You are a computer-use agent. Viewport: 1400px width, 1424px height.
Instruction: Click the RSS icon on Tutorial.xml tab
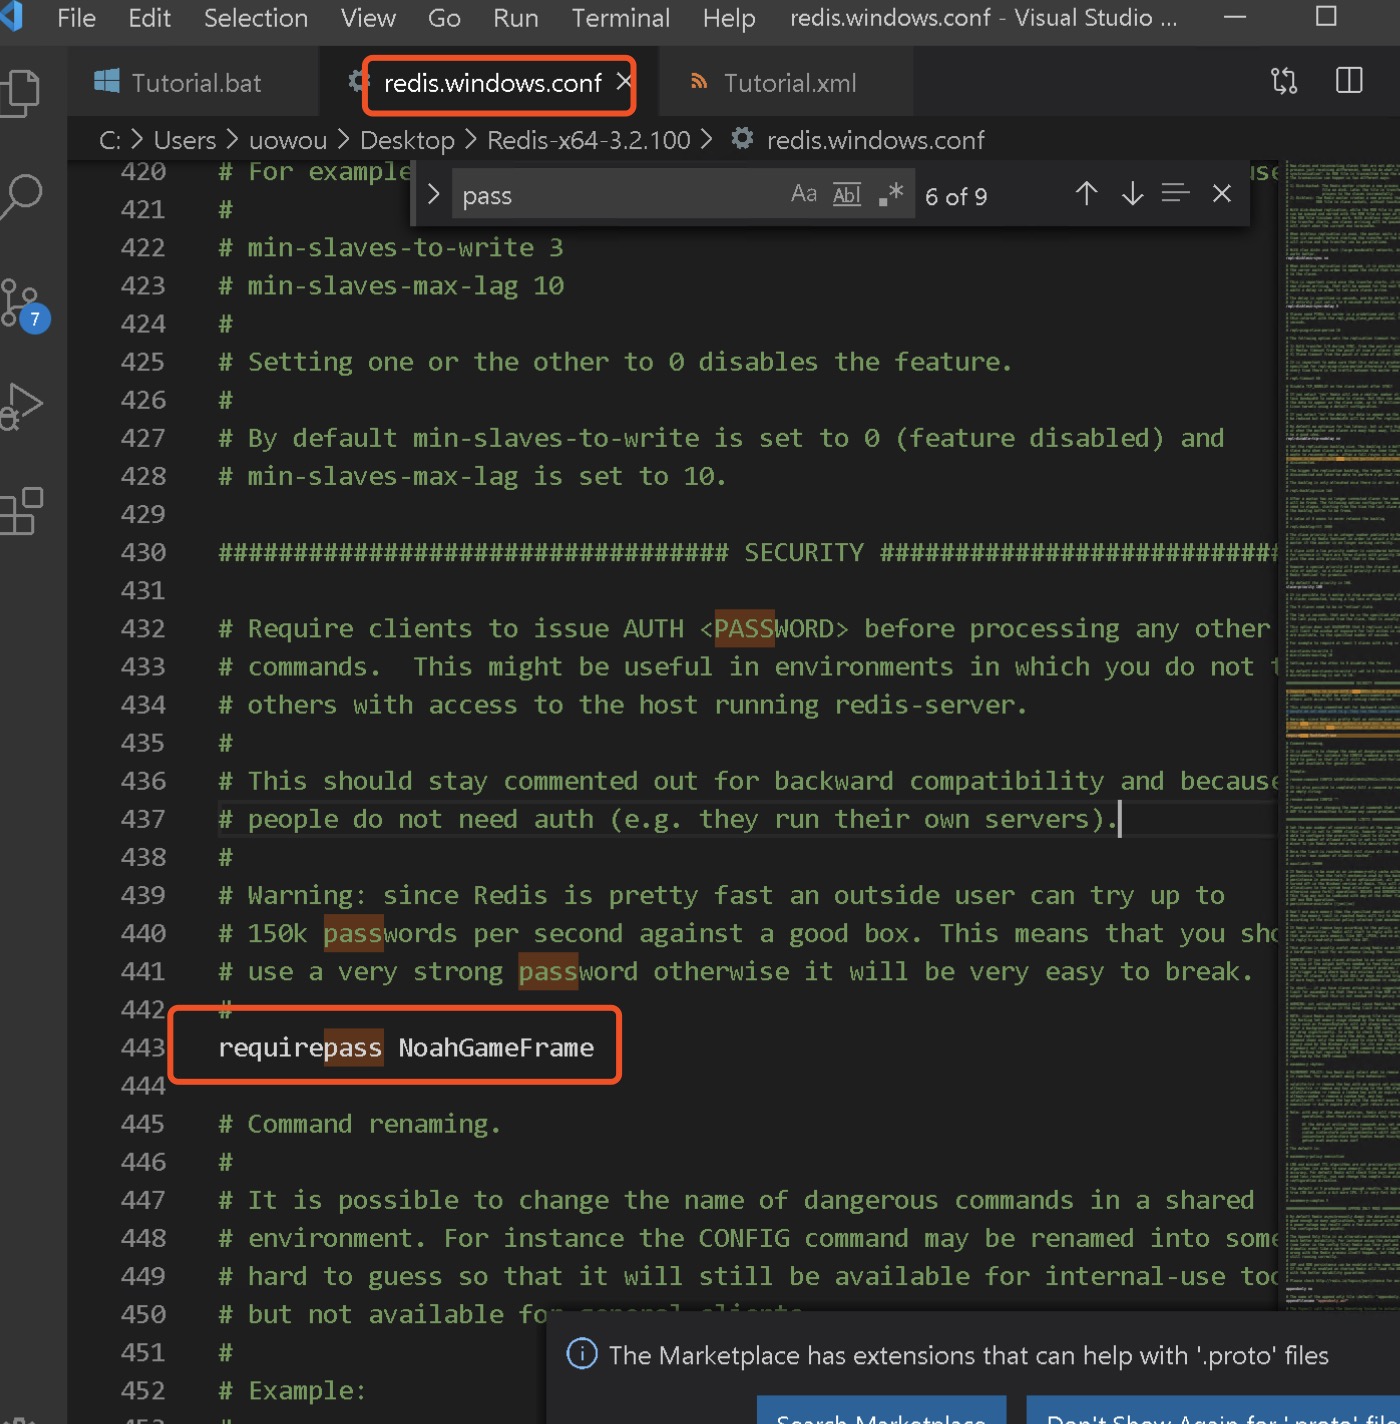point(699,81)
